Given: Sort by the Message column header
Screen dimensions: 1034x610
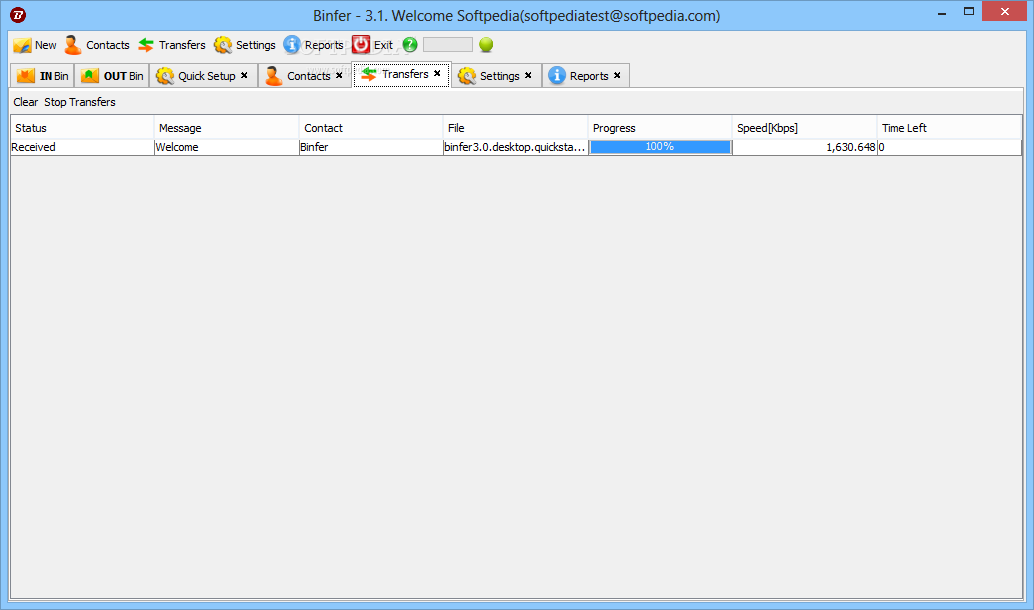Looking at the screenshot, I should [x=227, y=128].
